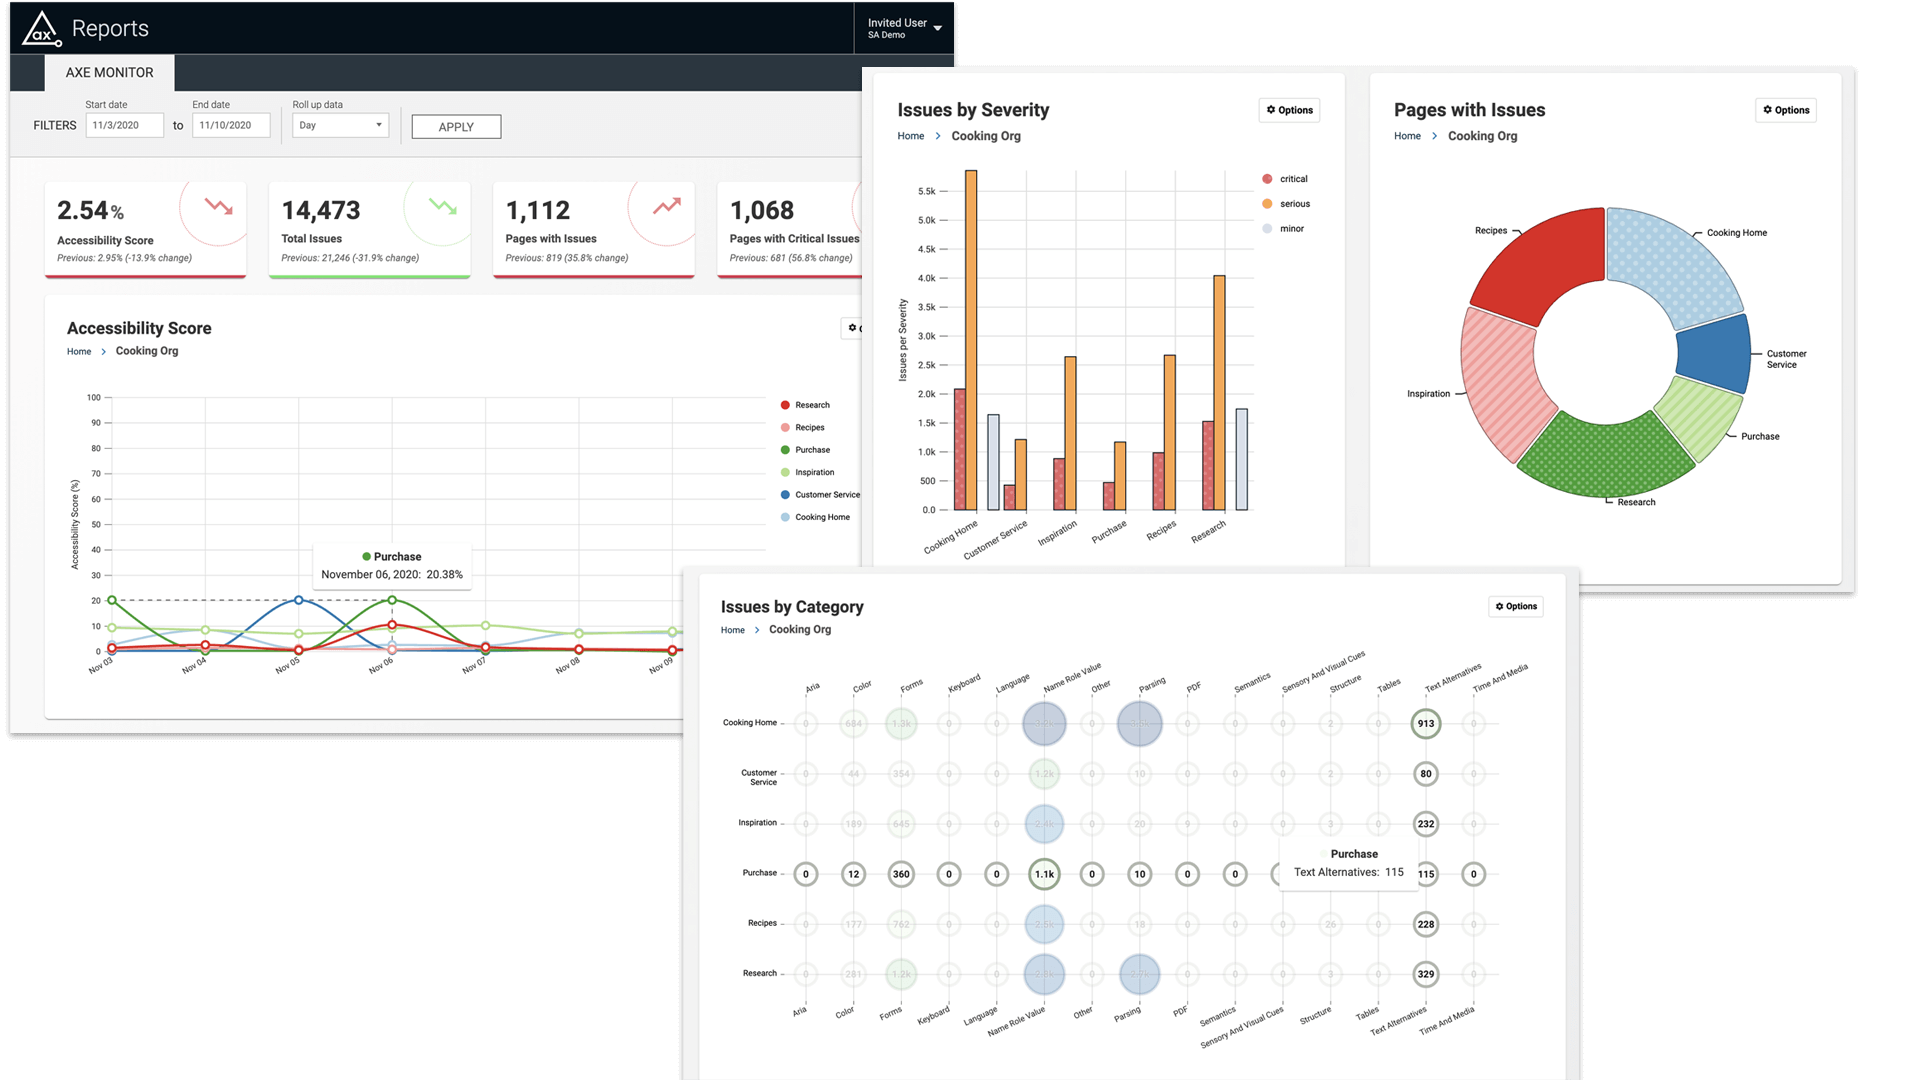Toggle the Purchase series in Accessibility Score legend
This screenshot has width=1920, height=1080.
click(x=811, y=450)
